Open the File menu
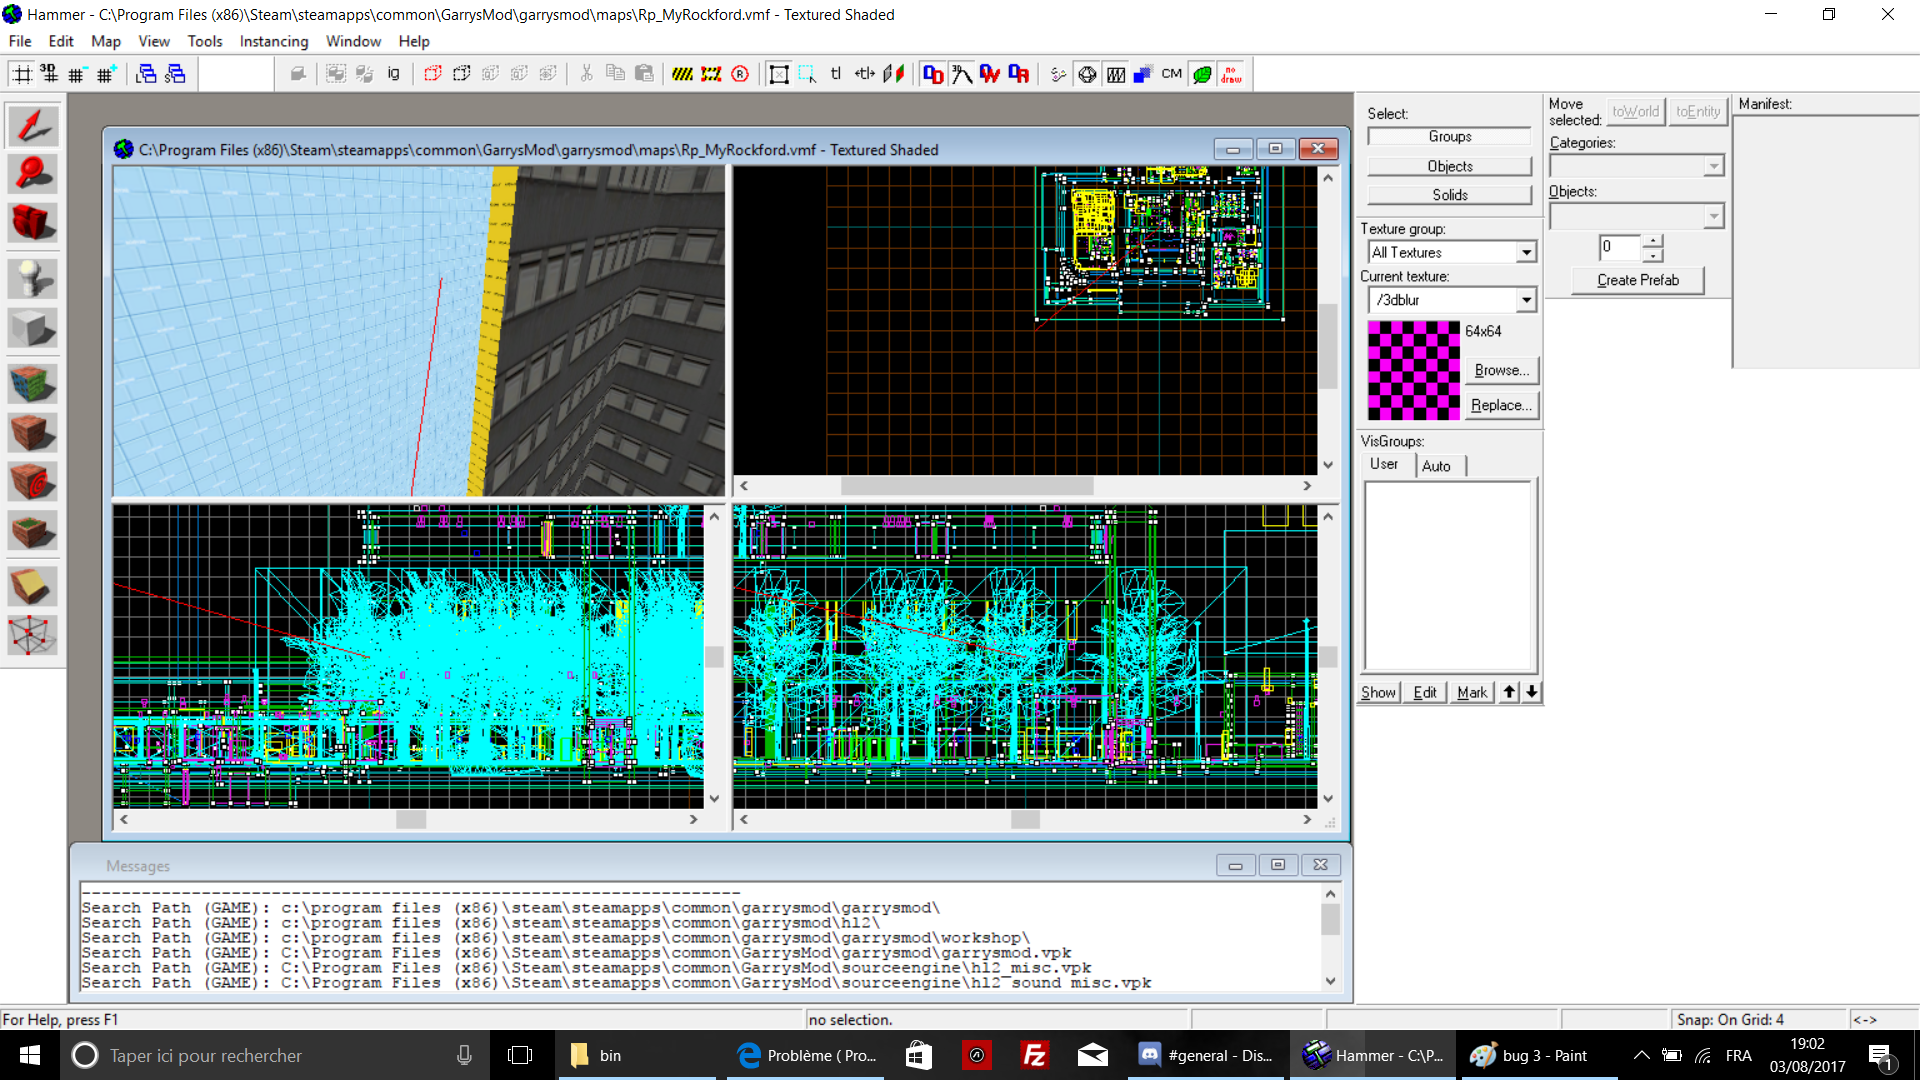This screenshot has height=1080, width=1920. (x=20, y=41)
